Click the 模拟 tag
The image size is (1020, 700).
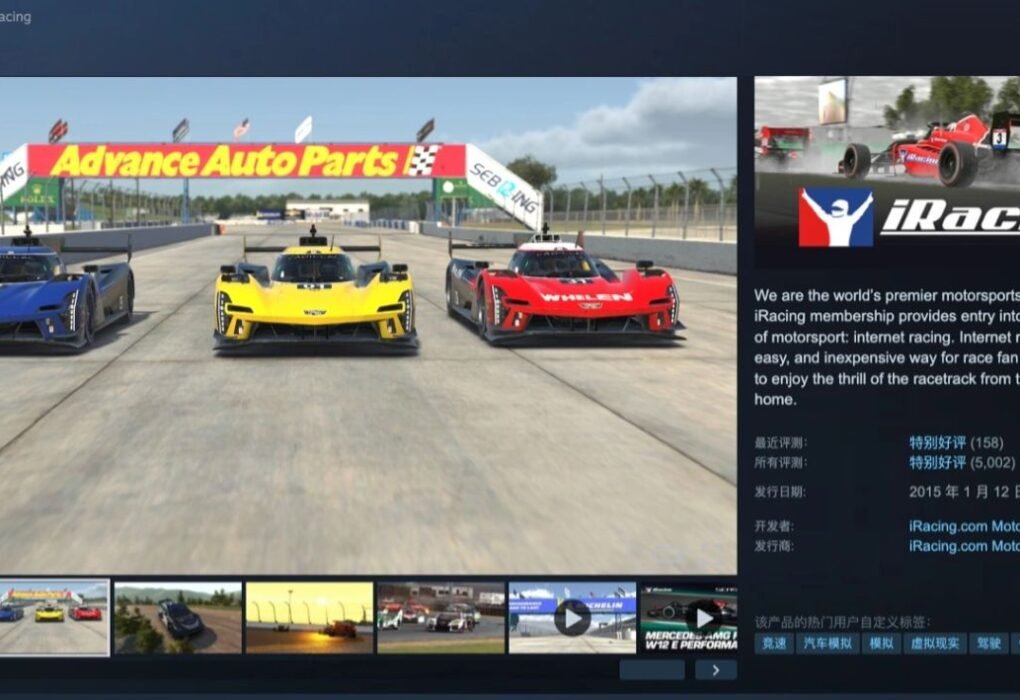(881, 643)
